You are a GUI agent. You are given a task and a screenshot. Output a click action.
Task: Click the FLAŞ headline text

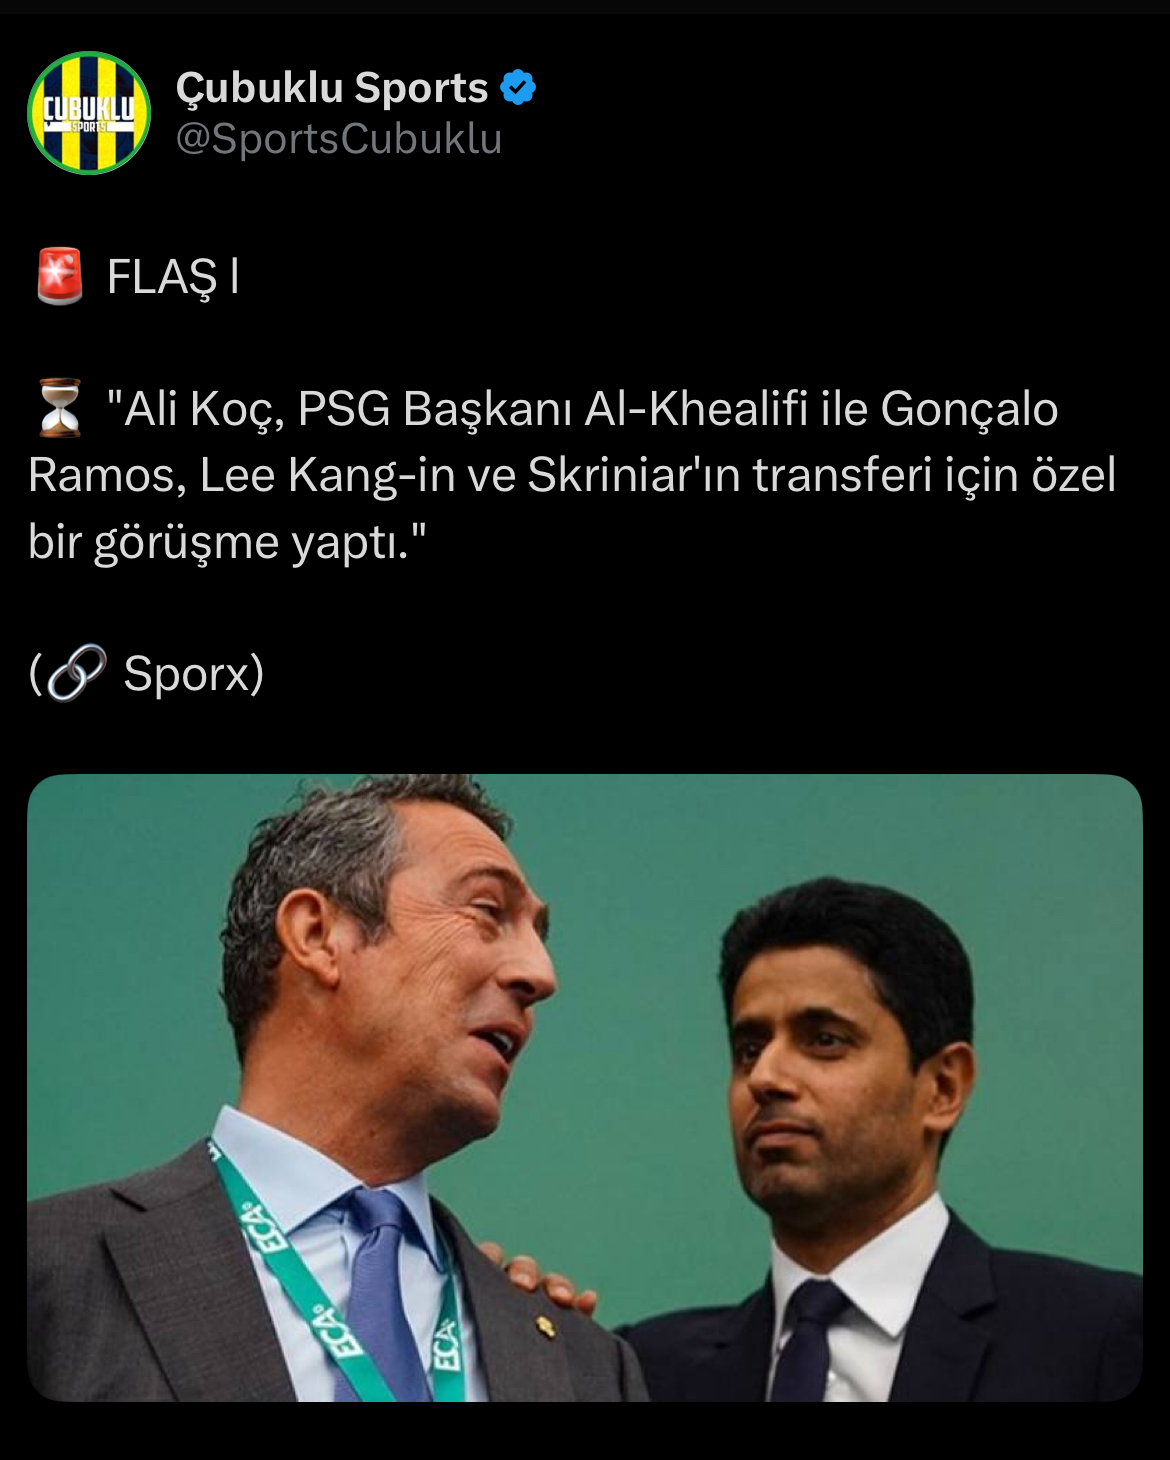[x=162, y=277]
